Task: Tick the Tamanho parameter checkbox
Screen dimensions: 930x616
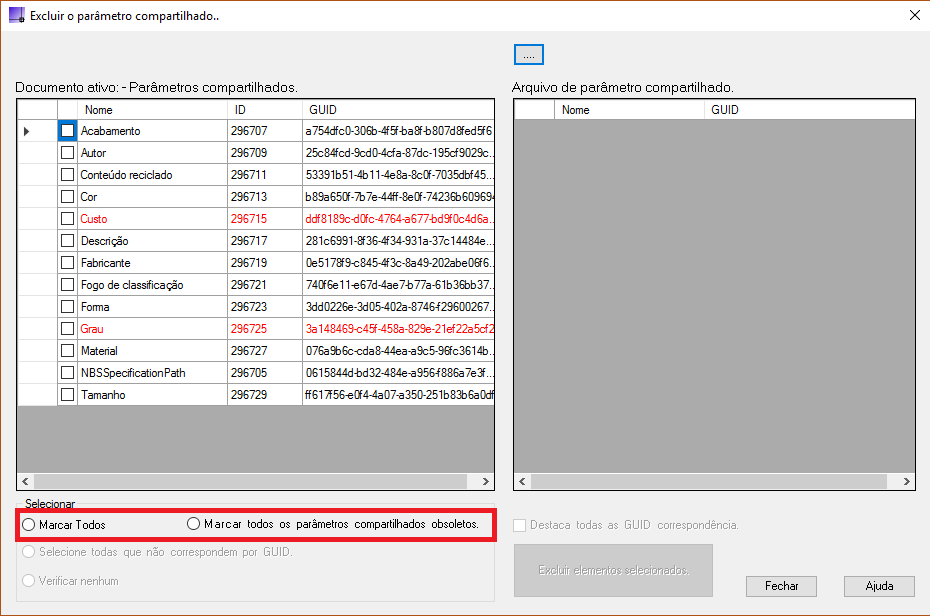Action: pyautogui.click(x=68, y=394)
